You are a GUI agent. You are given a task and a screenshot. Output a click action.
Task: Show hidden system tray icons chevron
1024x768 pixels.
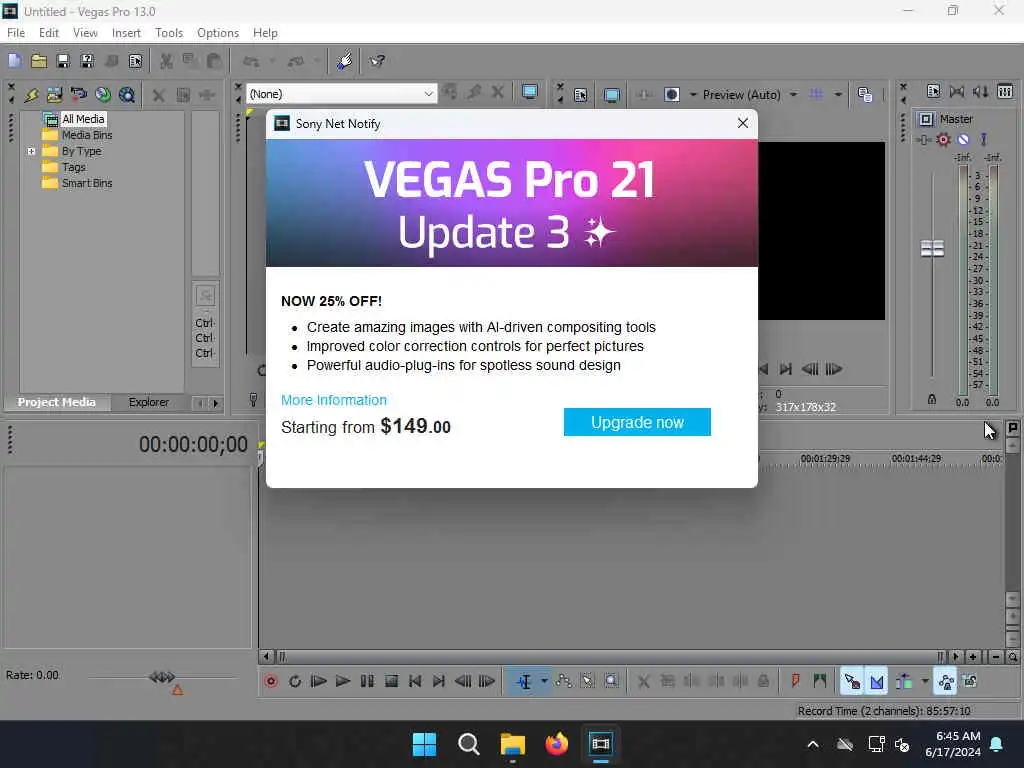coord(813,744)
